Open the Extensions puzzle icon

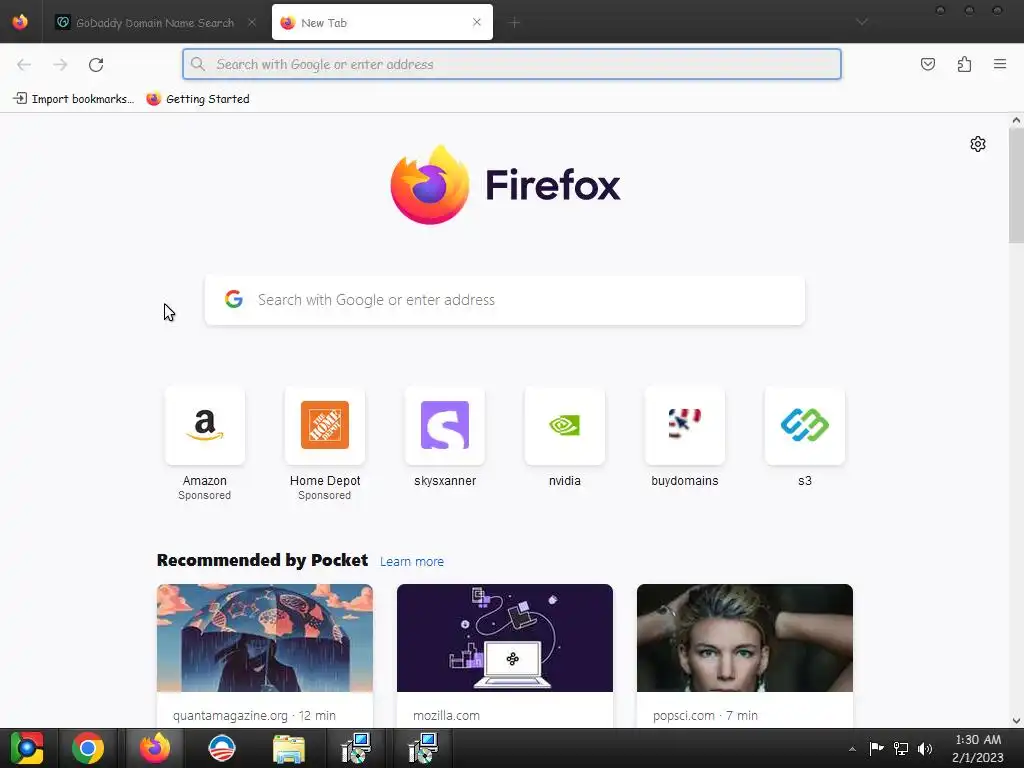pos(964,64)
